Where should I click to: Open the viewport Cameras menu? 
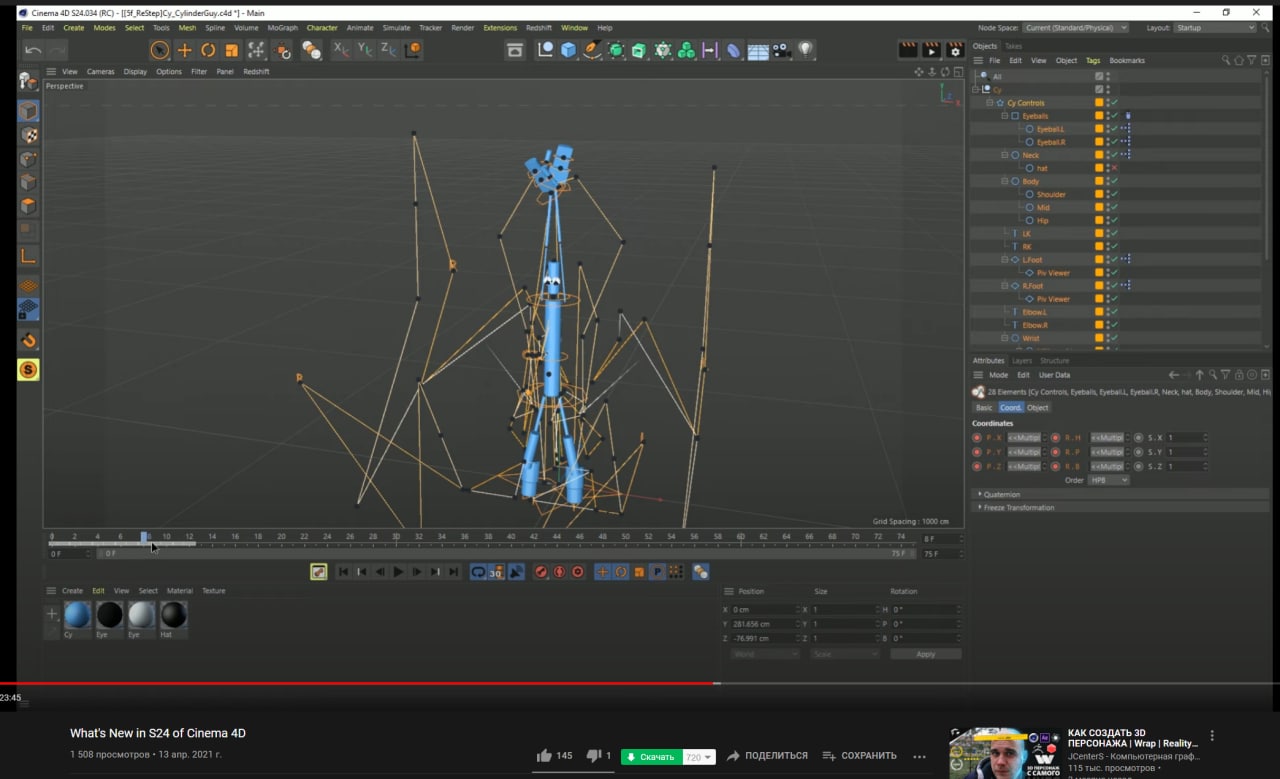[x=100, y=71]
